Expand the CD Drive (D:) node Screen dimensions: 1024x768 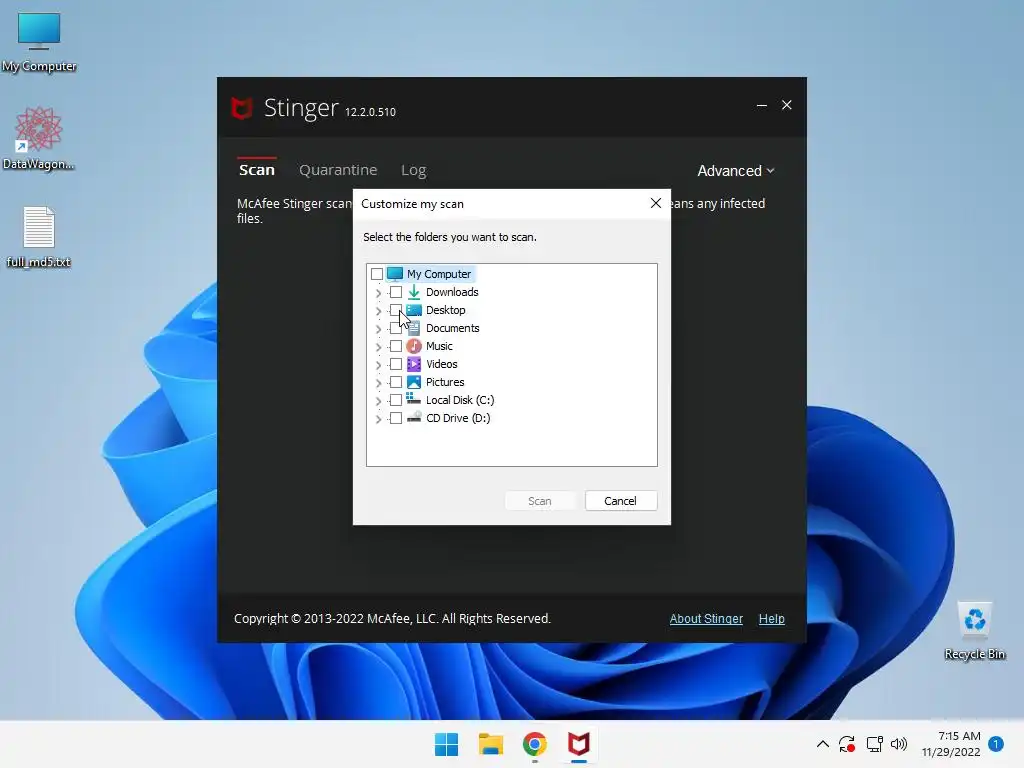click(x=378, y=419)
